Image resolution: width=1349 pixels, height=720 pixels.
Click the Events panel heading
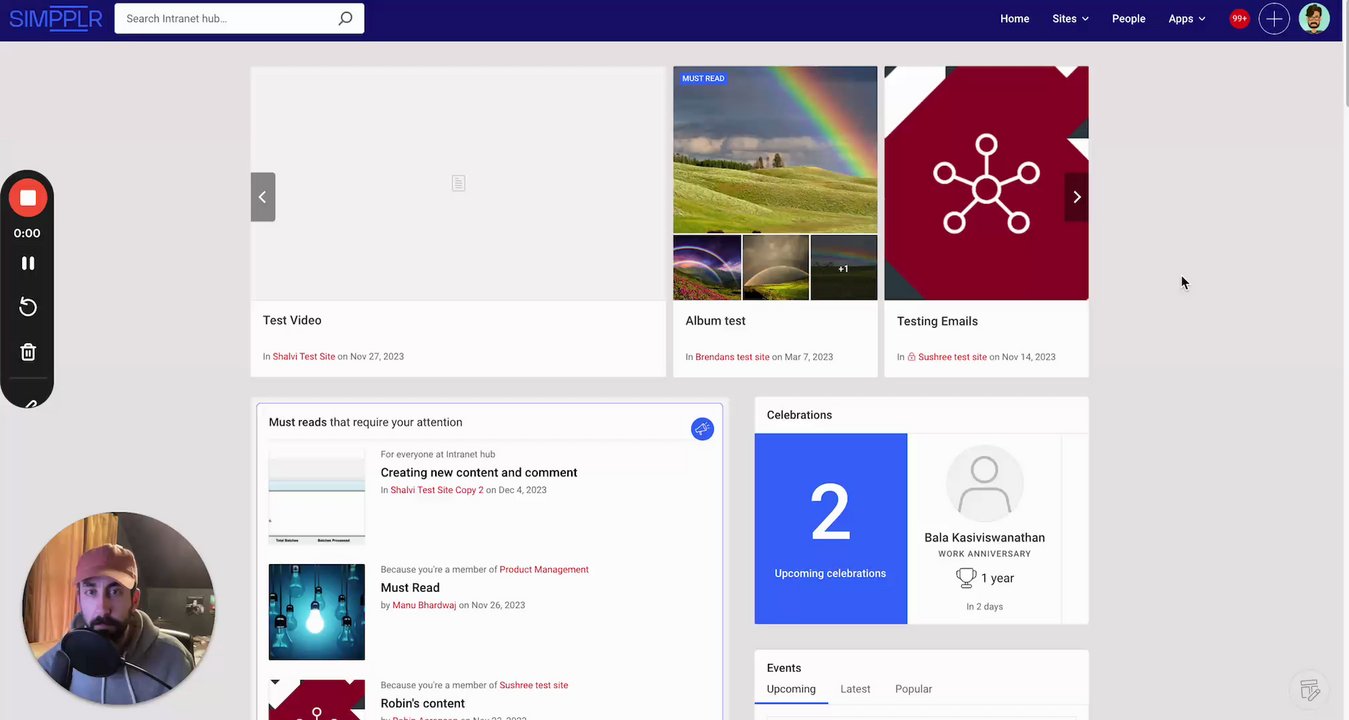click(x=784, y=668)
